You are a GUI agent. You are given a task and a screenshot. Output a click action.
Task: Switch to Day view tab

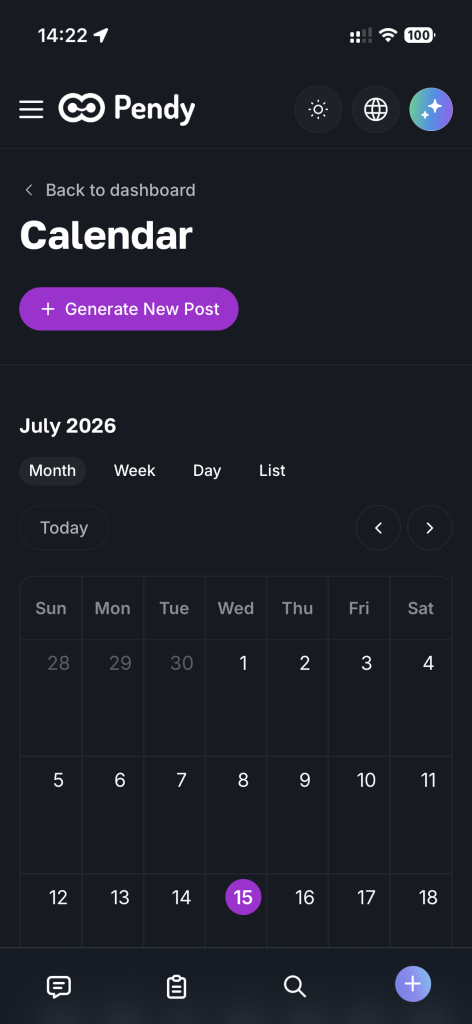click(207, 471)
